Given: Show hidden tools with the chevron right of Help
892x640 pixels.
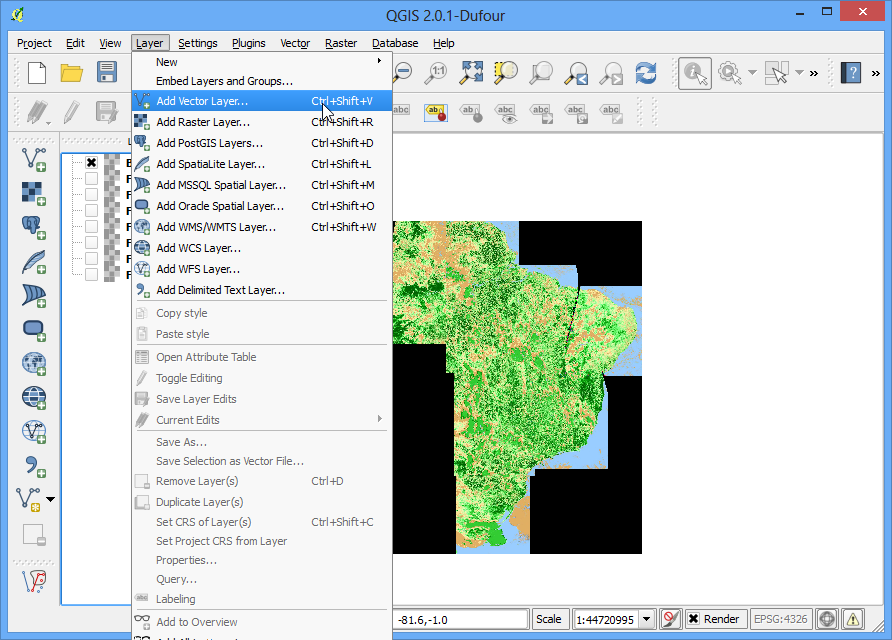Looking at the screenshot, I should 876,73.
